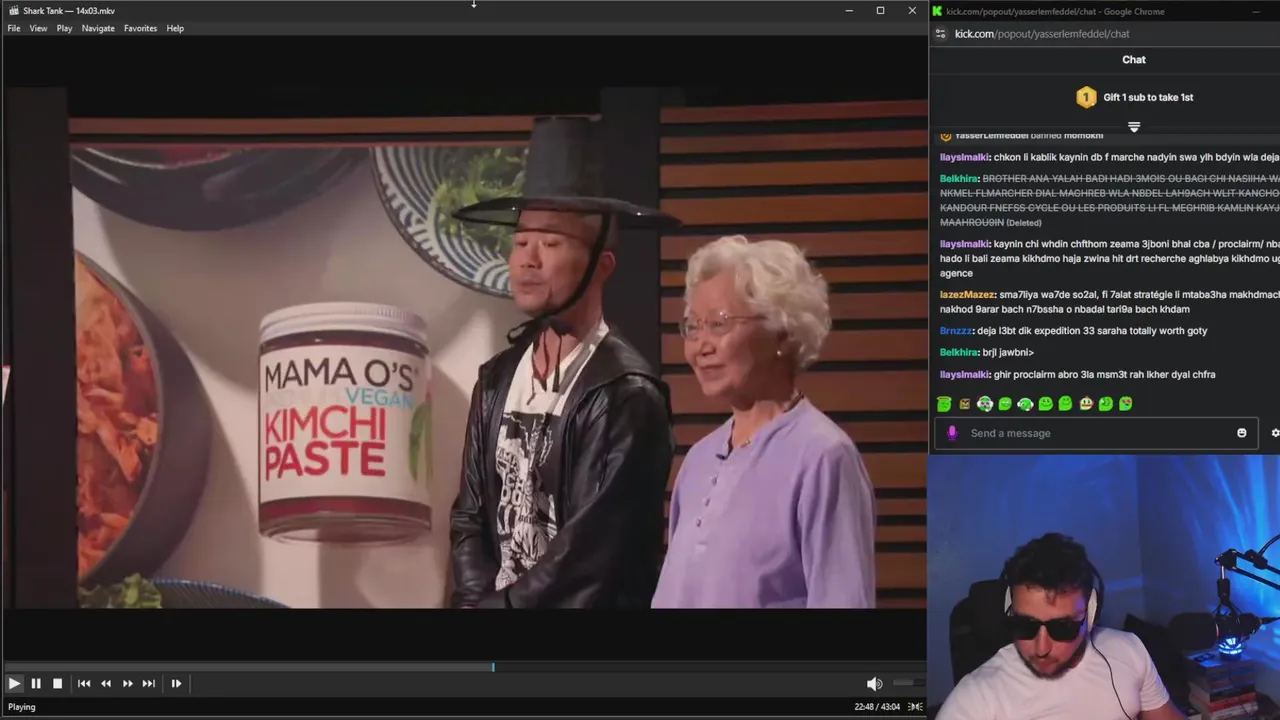Viewport: 1280px width, 720px height.
Task: Click the status bar icon beside the time
Action: [915, 707]
